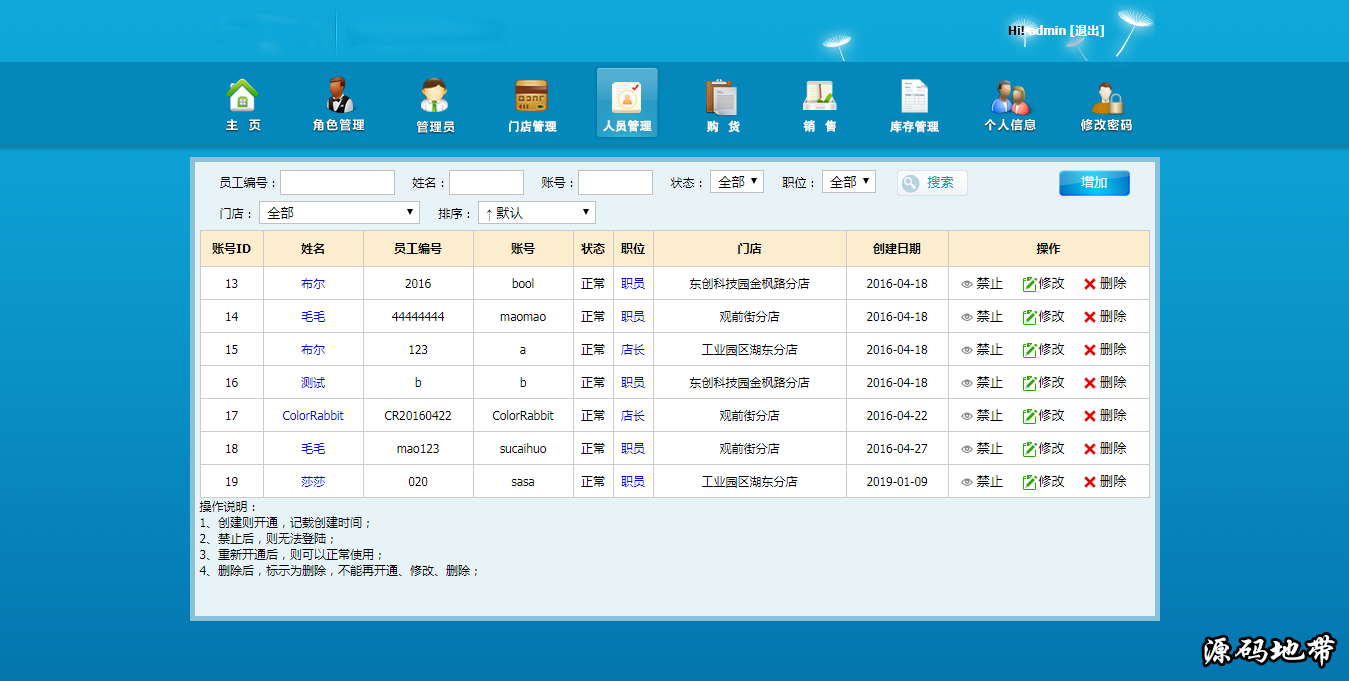
Task: Select store cell 工业园区湖东分店 in row 15
Action: 749,350
